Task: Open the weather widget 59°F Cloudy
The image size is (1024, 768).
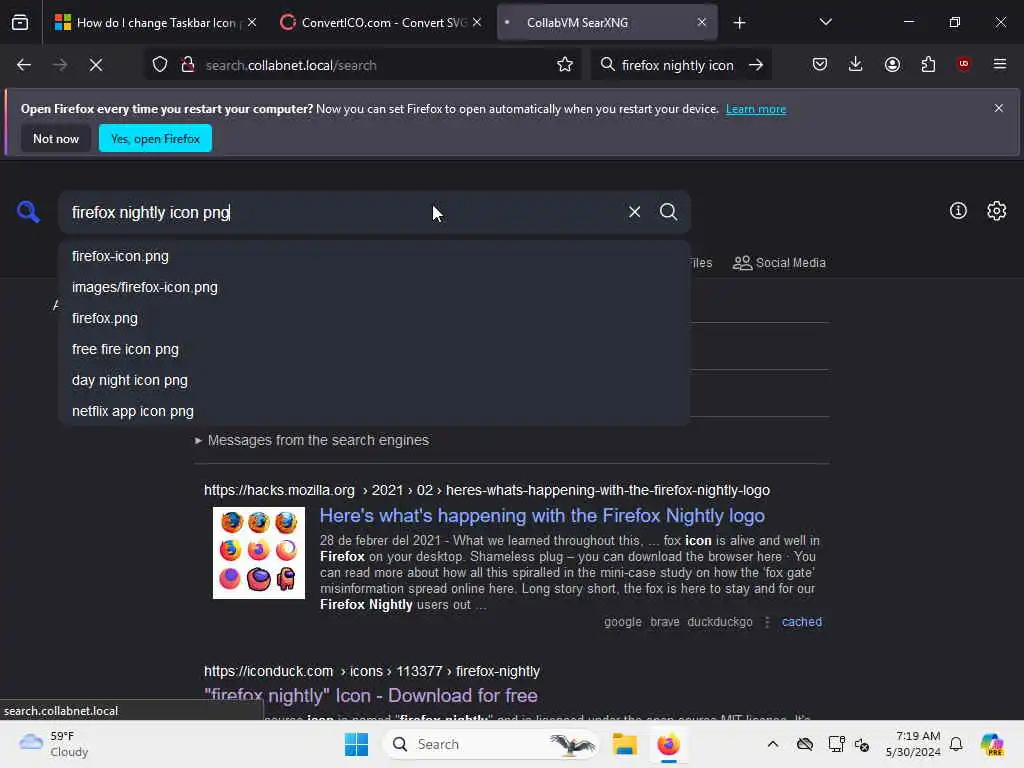Action: pos(54,744)
